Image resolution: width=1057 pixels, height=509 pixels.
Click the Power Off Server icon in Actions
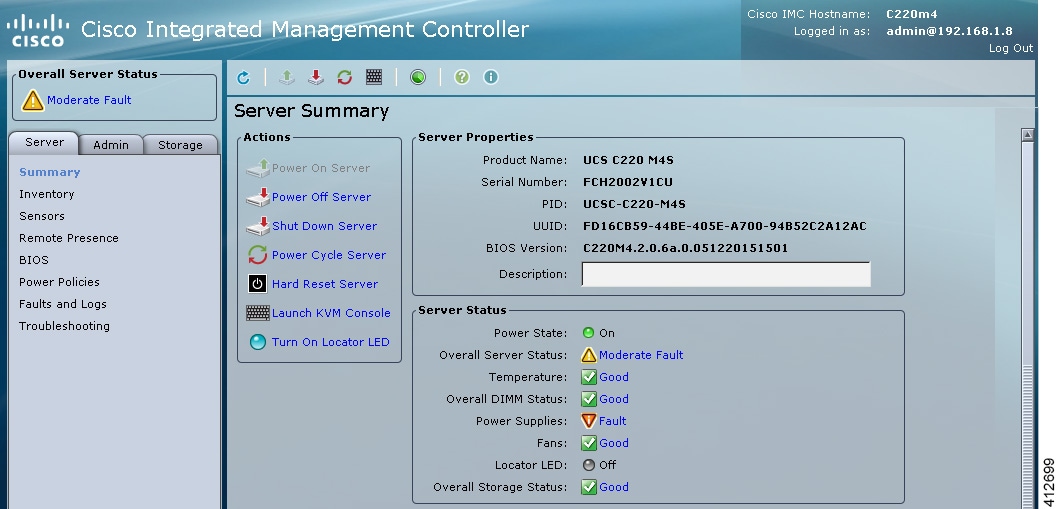tap(258, 197)
